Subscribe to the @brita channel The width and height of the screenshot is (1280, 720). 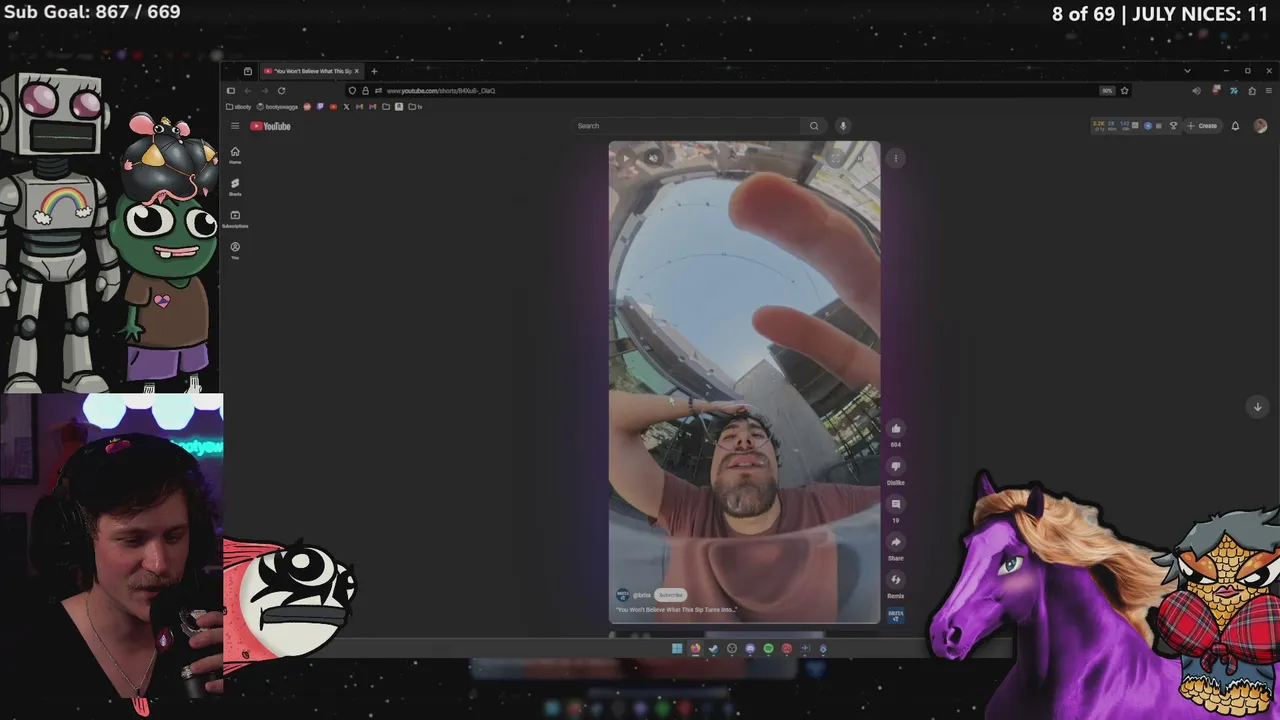pyautogui.click(x=671, y=595)
